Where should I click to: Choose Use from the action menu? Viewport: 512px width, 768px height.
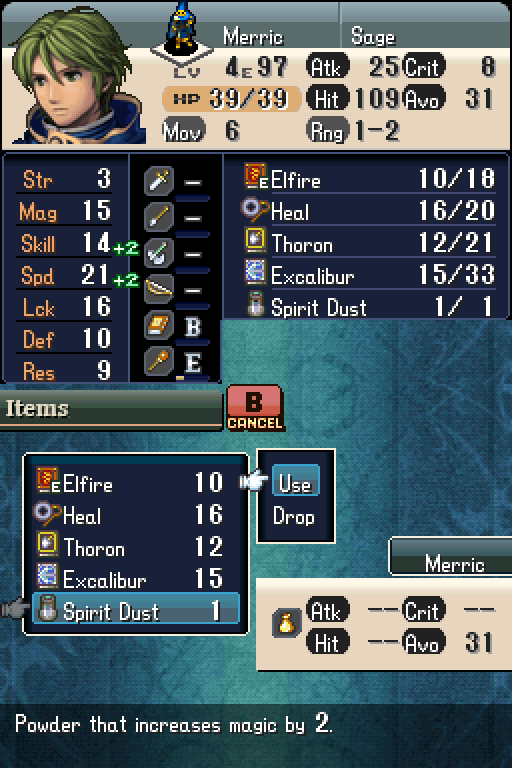click(x=295, y=483)
